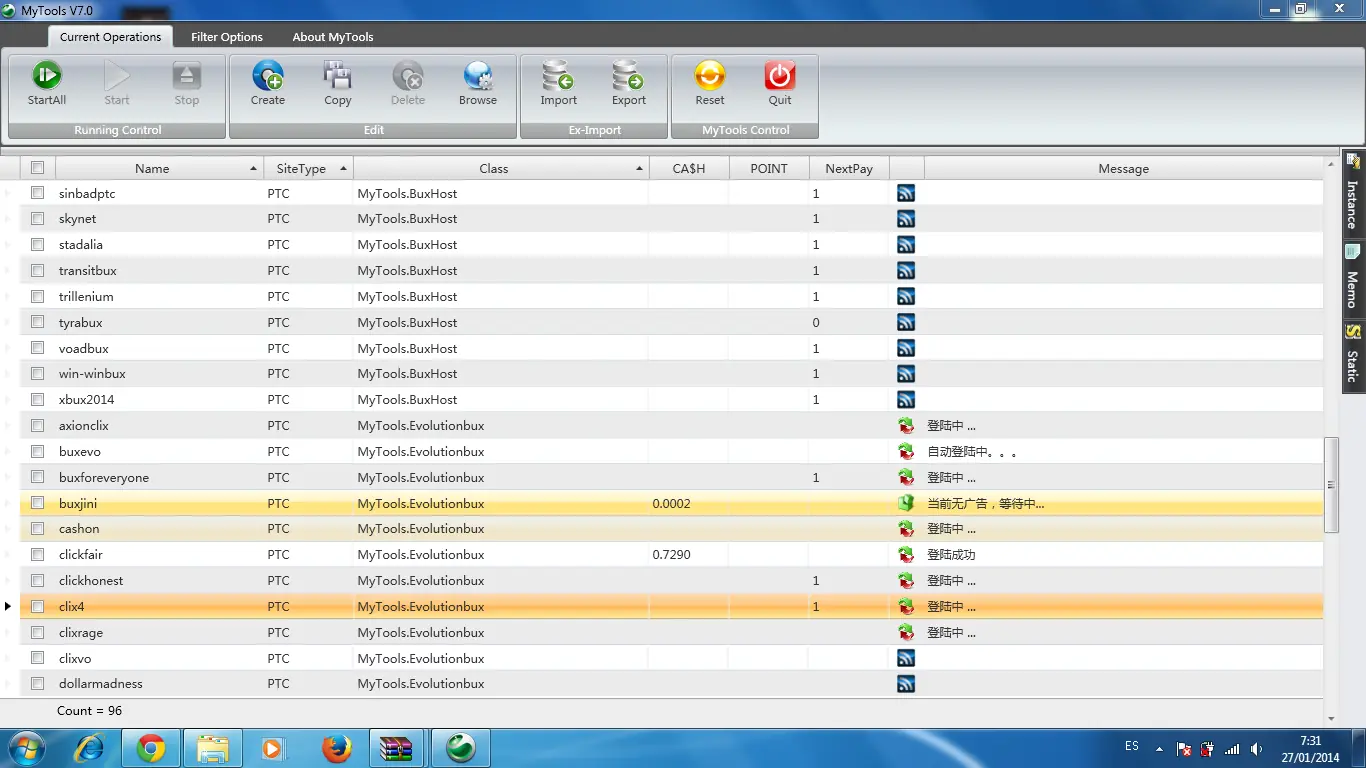Screen dimensions: 1366x768
Task: Click the StartAll toolbar icon
Action: 47,76
